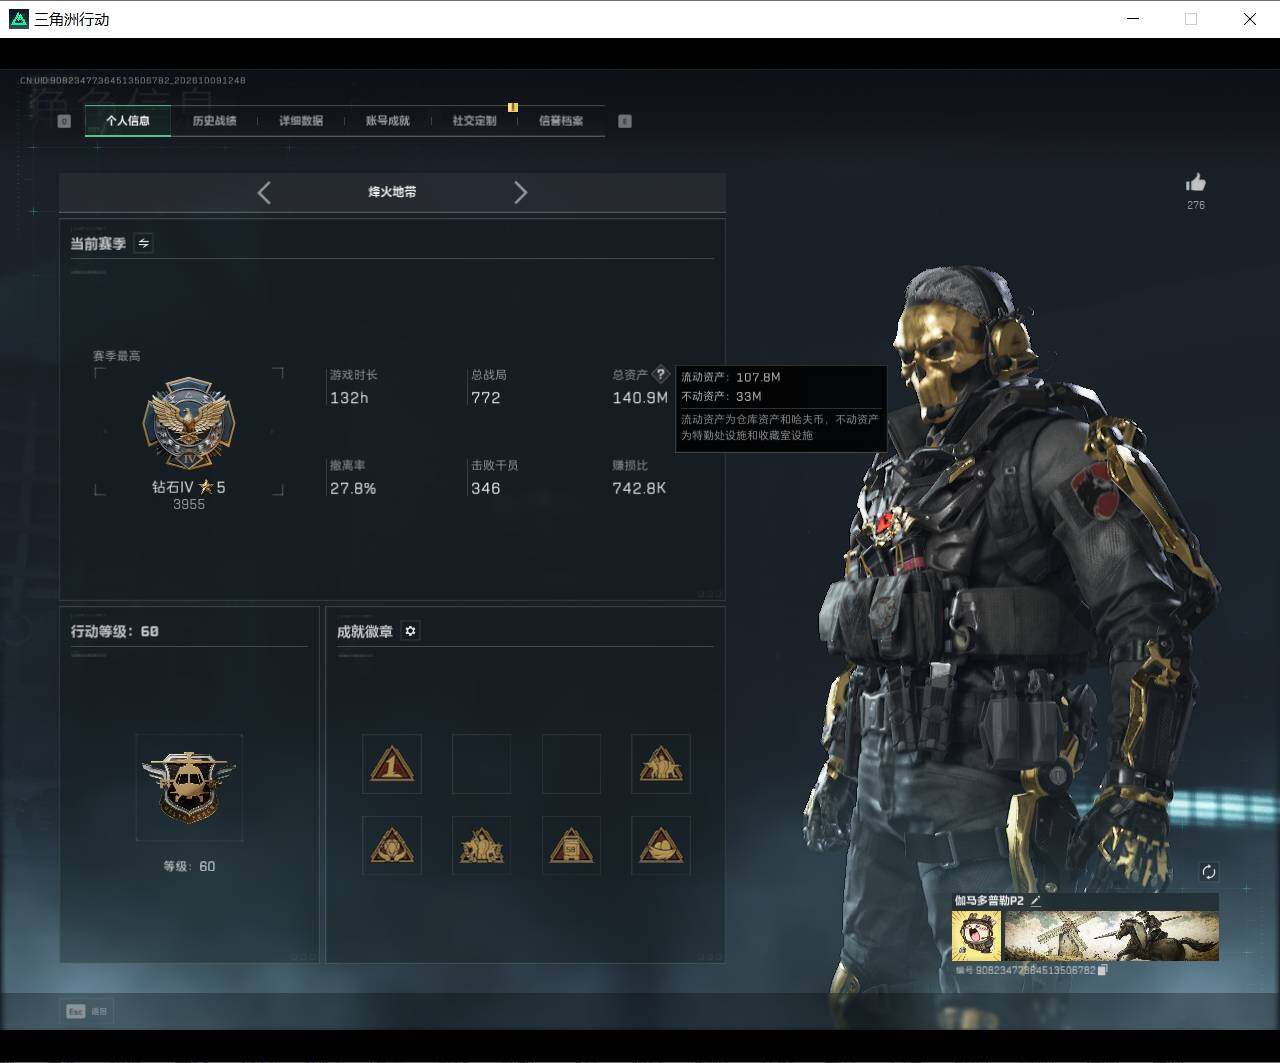Open the 信誉档案 tab
Image resolution: width=1280 pixels, height=1063 pixels.
click(561, 121)
